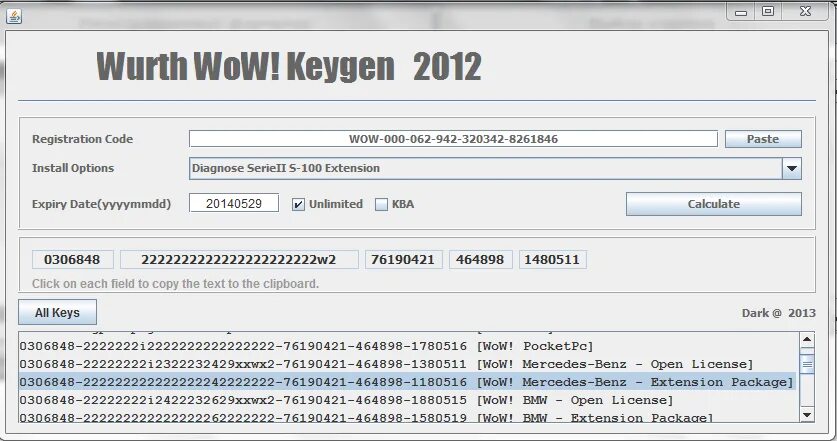The width and height of the screenshot is (837, 441).
Task: Copy the 76190421 key field
Action: pos(403,259)
